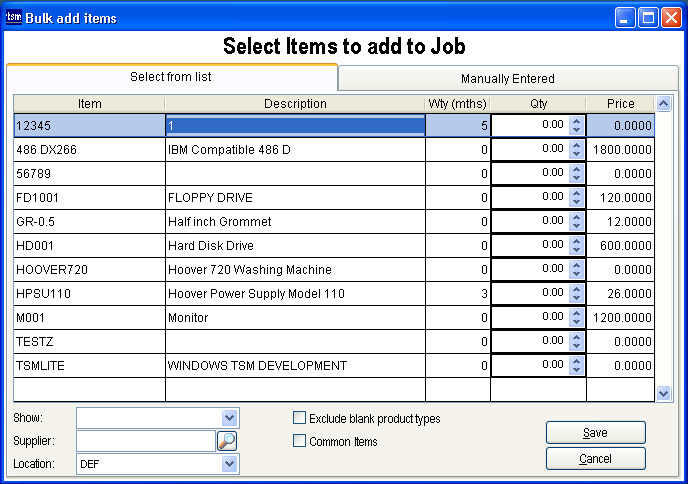Enable Exclude blank product types checkbox

[x=299, y=419]
